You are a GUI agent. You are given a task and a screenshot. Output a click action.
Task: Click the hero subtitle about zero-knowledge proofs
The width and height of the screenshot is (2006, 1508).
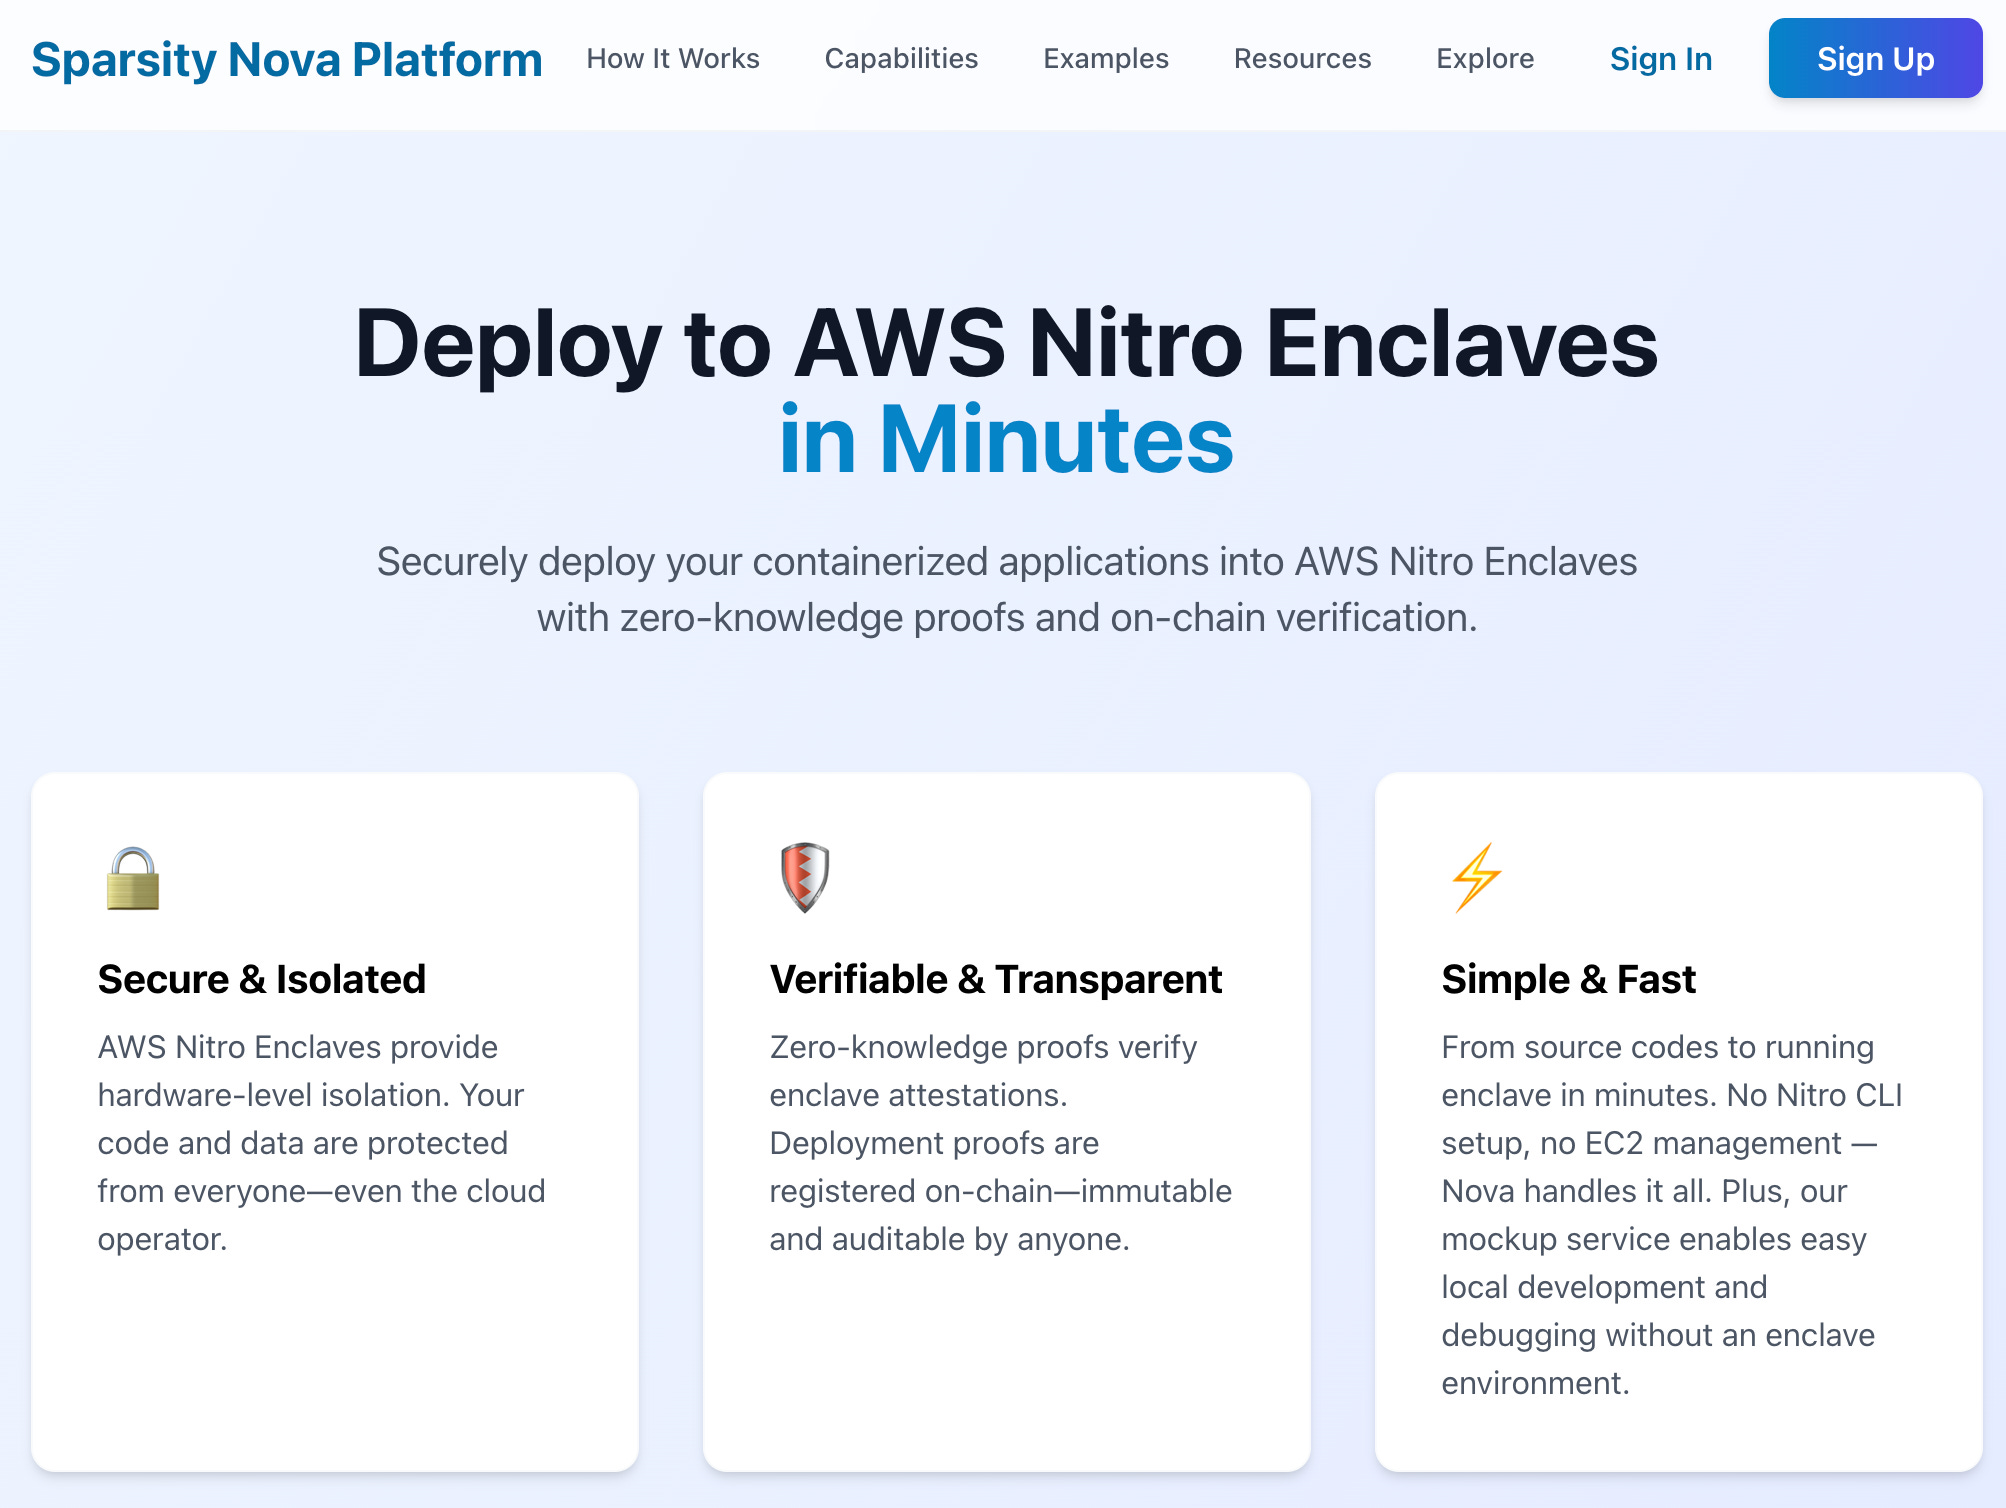[x=1006, y=590]
